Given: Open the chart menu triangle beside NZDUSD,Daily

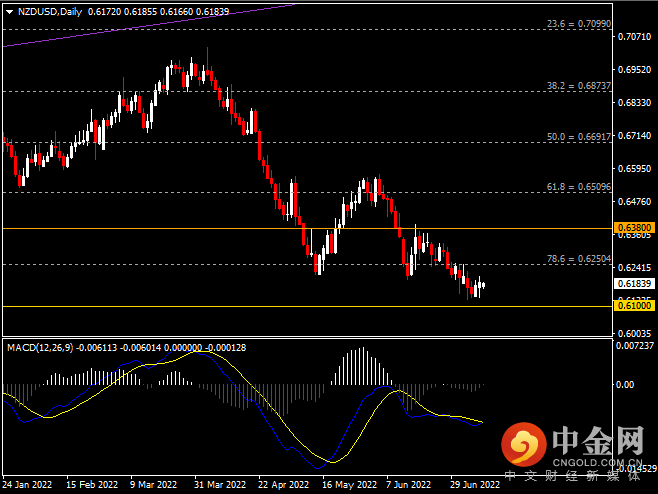Looking at the screenshot, I should pos(9,12).
